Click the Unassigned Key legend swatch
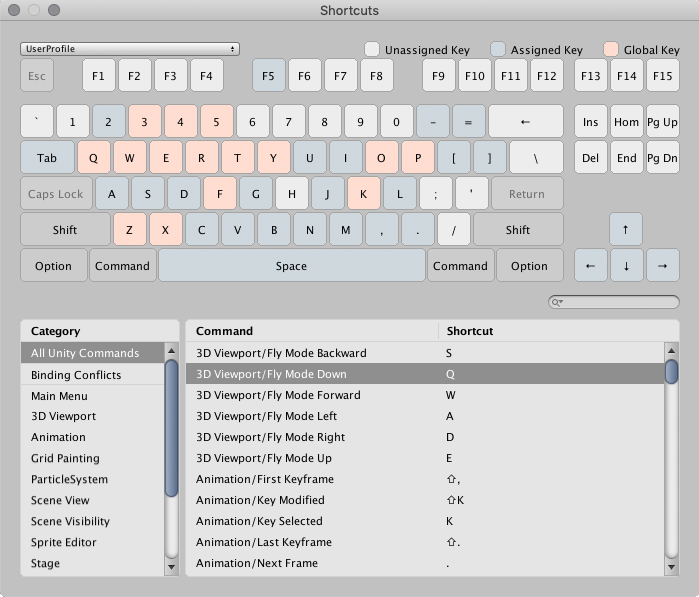The image size is (699, 597). [372, 49]
